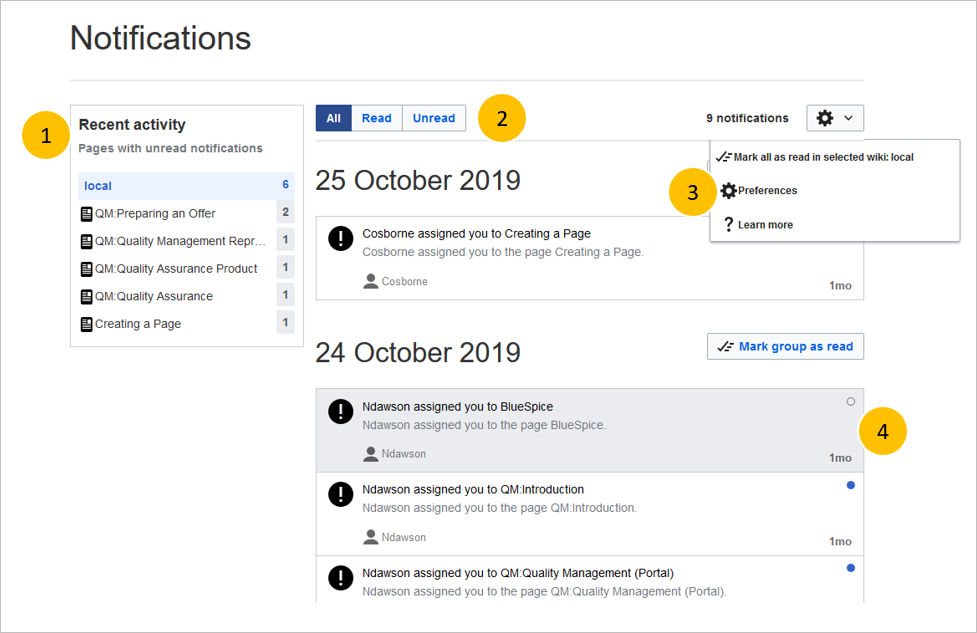
Task: Show All notifications tab
Action: click(x=334, y=118)
